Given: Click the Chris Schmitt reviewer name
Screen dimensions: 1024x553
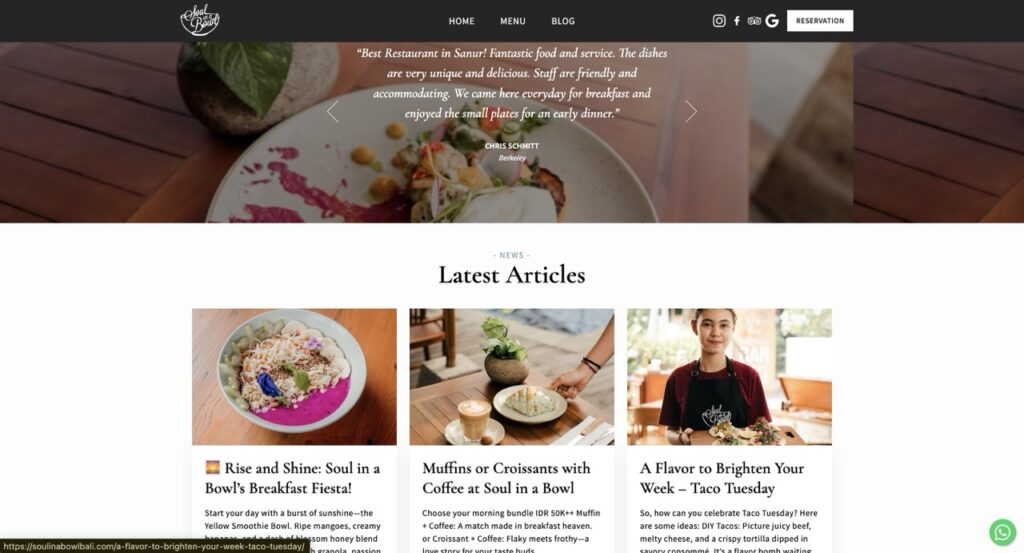Looking at the screenshot, I should (x=511, y=146).
